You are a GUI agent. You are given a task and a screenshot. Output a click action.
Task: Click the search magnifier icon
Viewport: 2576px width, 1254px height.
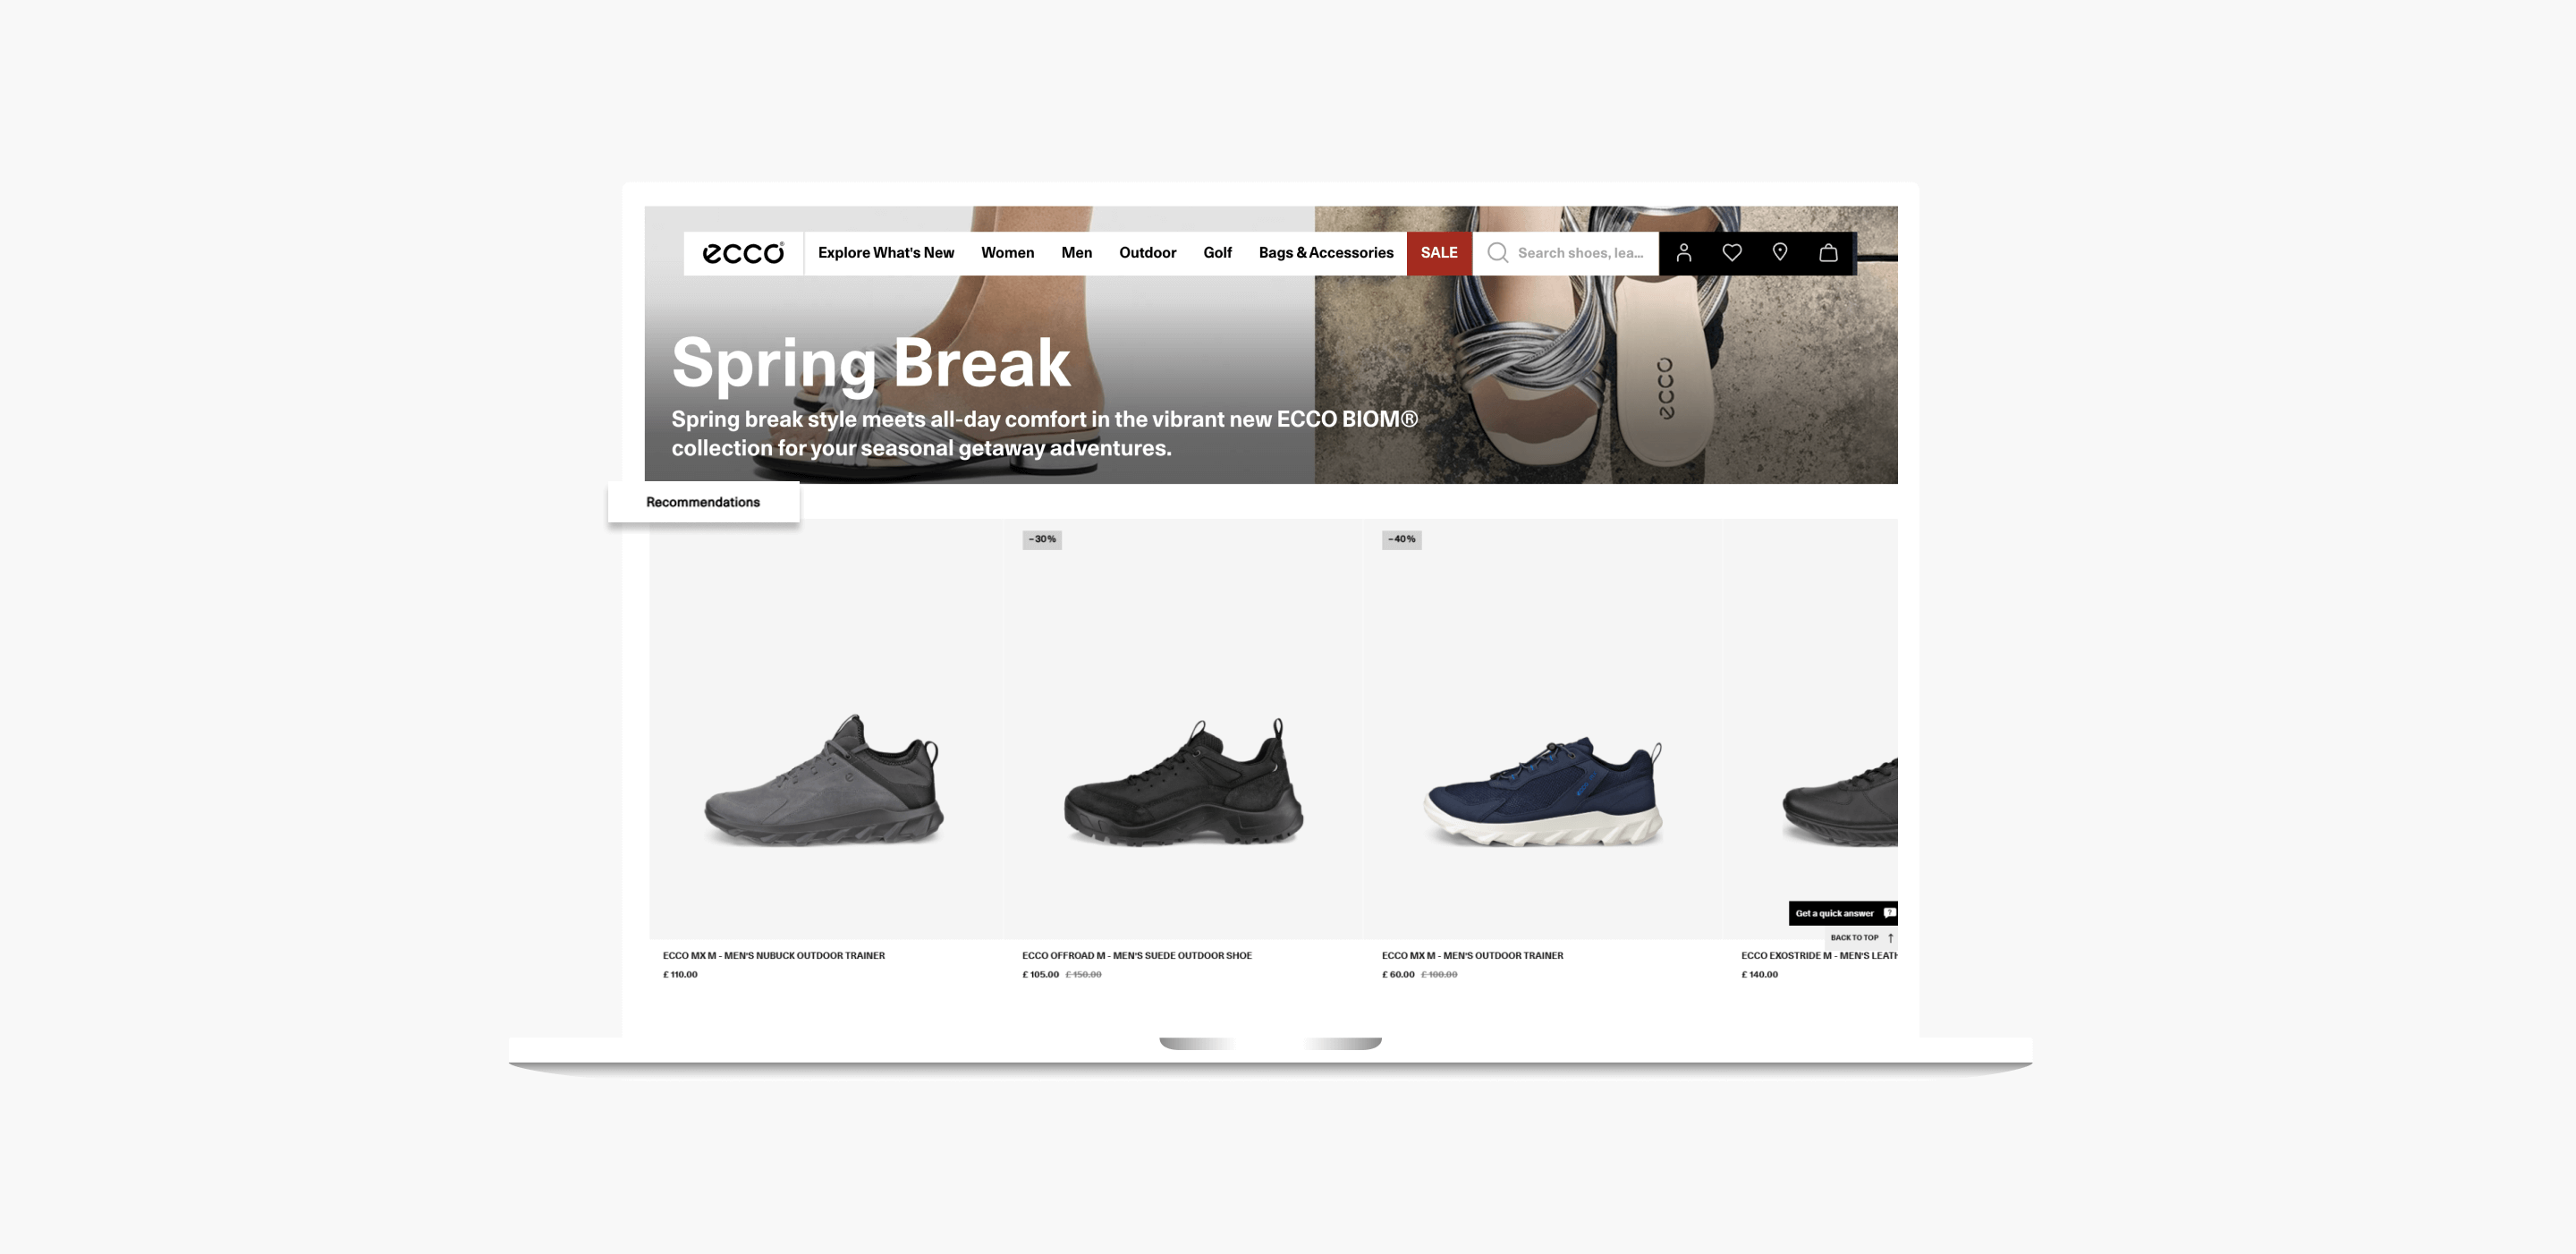1497,253
